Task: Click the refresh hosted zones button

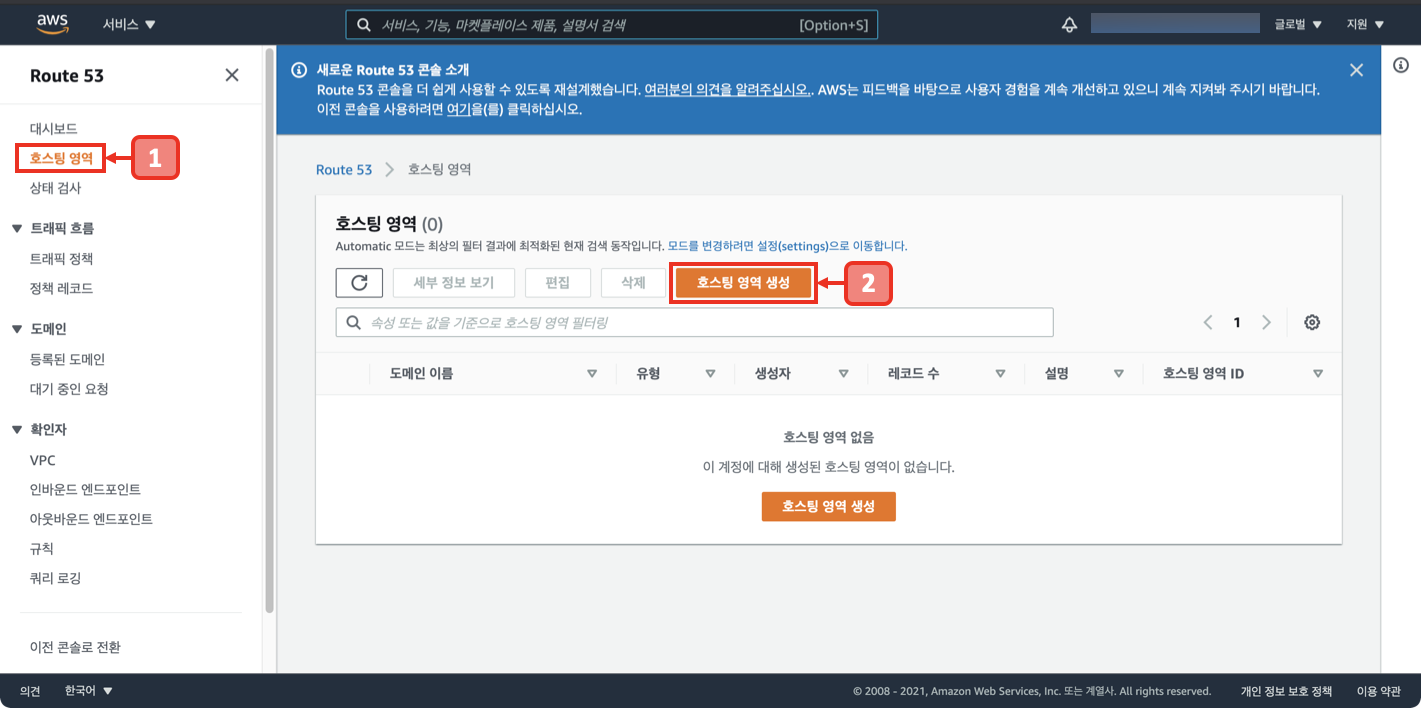Action: [x=360, y=283]
